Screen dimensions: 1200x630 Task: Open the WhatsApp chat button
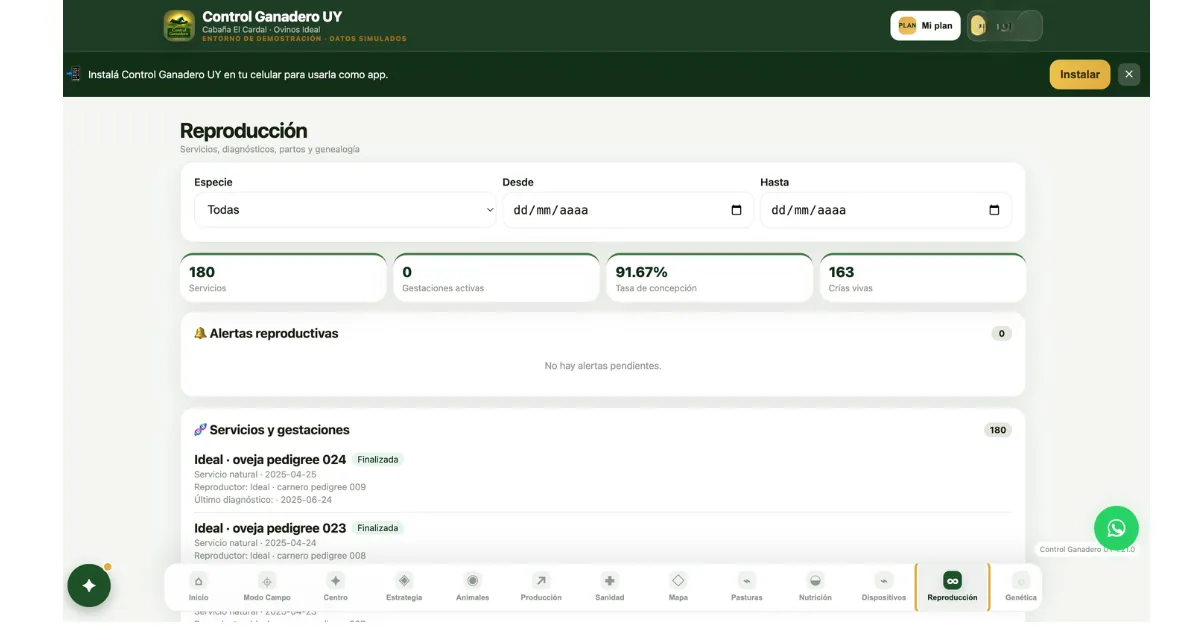1116,528
